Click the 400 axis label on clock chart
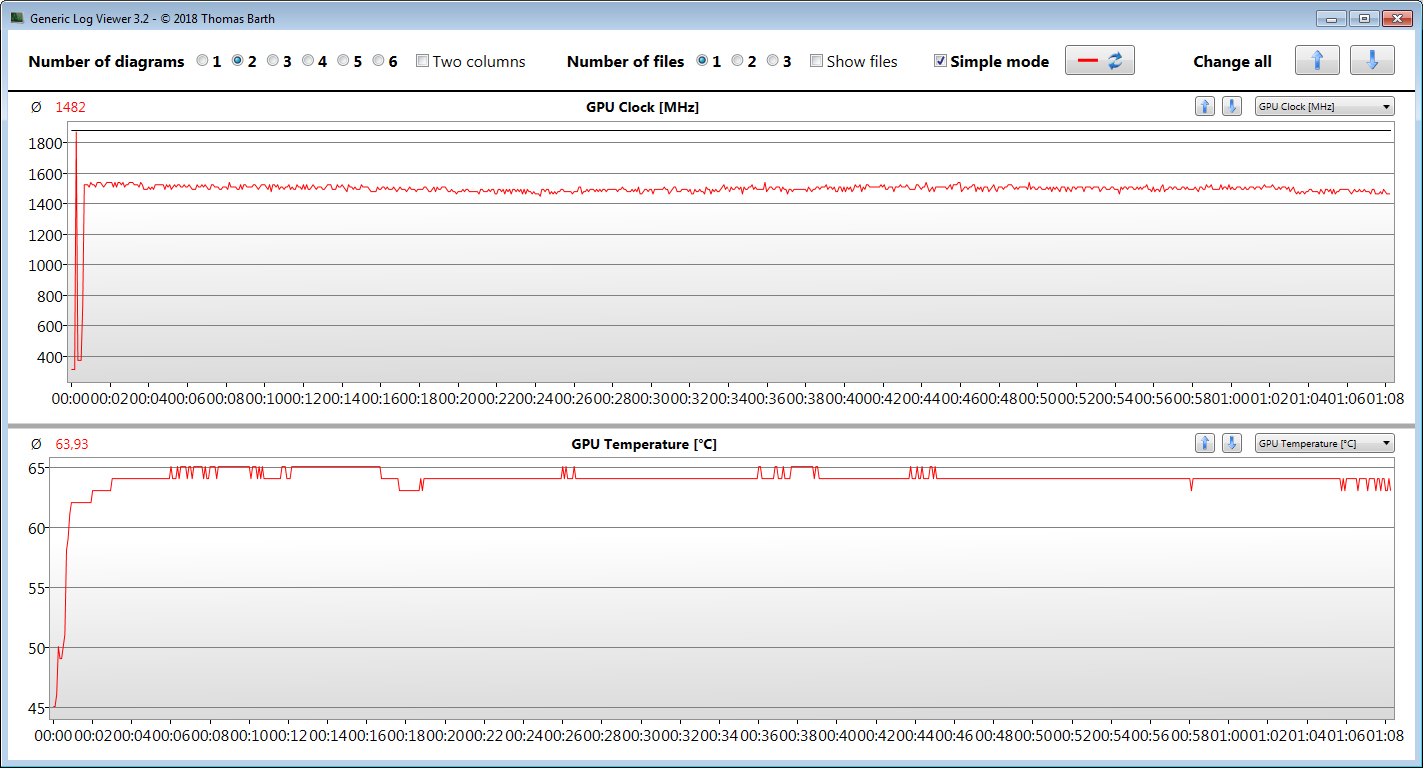This screenshot has width=1423, height=768. point(51,357)
